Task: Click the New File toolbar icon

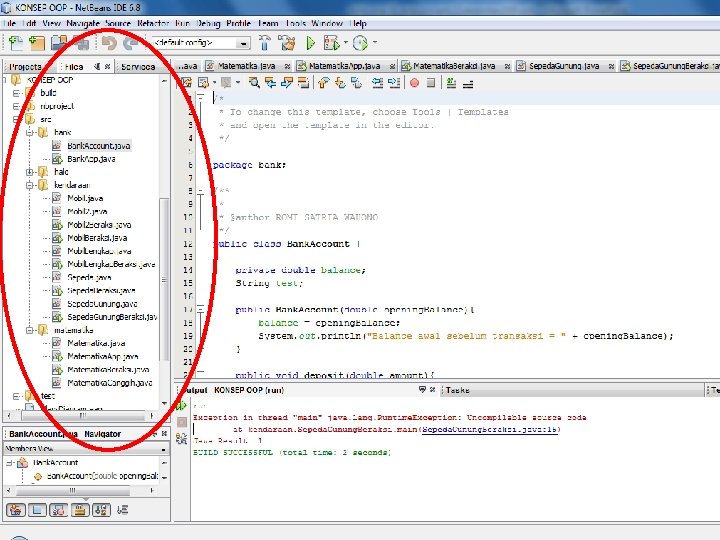Action: click(16, 43)
